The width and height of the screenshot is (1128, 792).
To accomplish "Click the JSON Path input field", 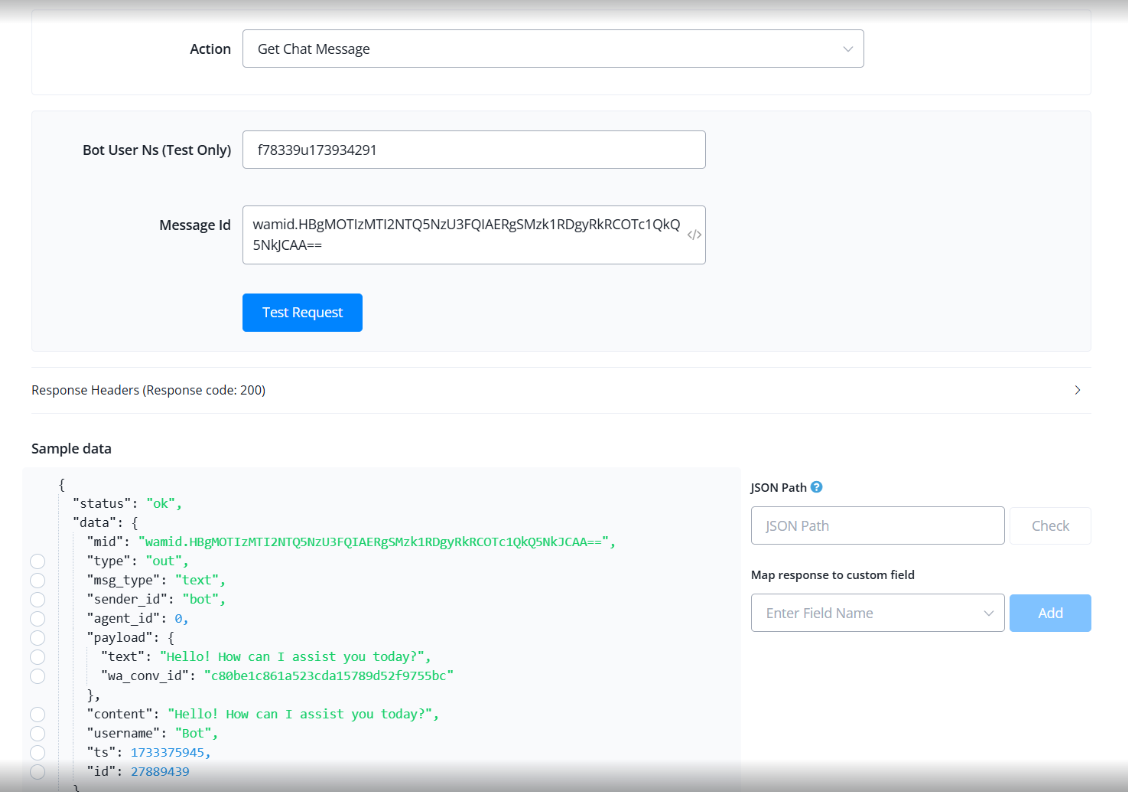I will pos(877,526).
